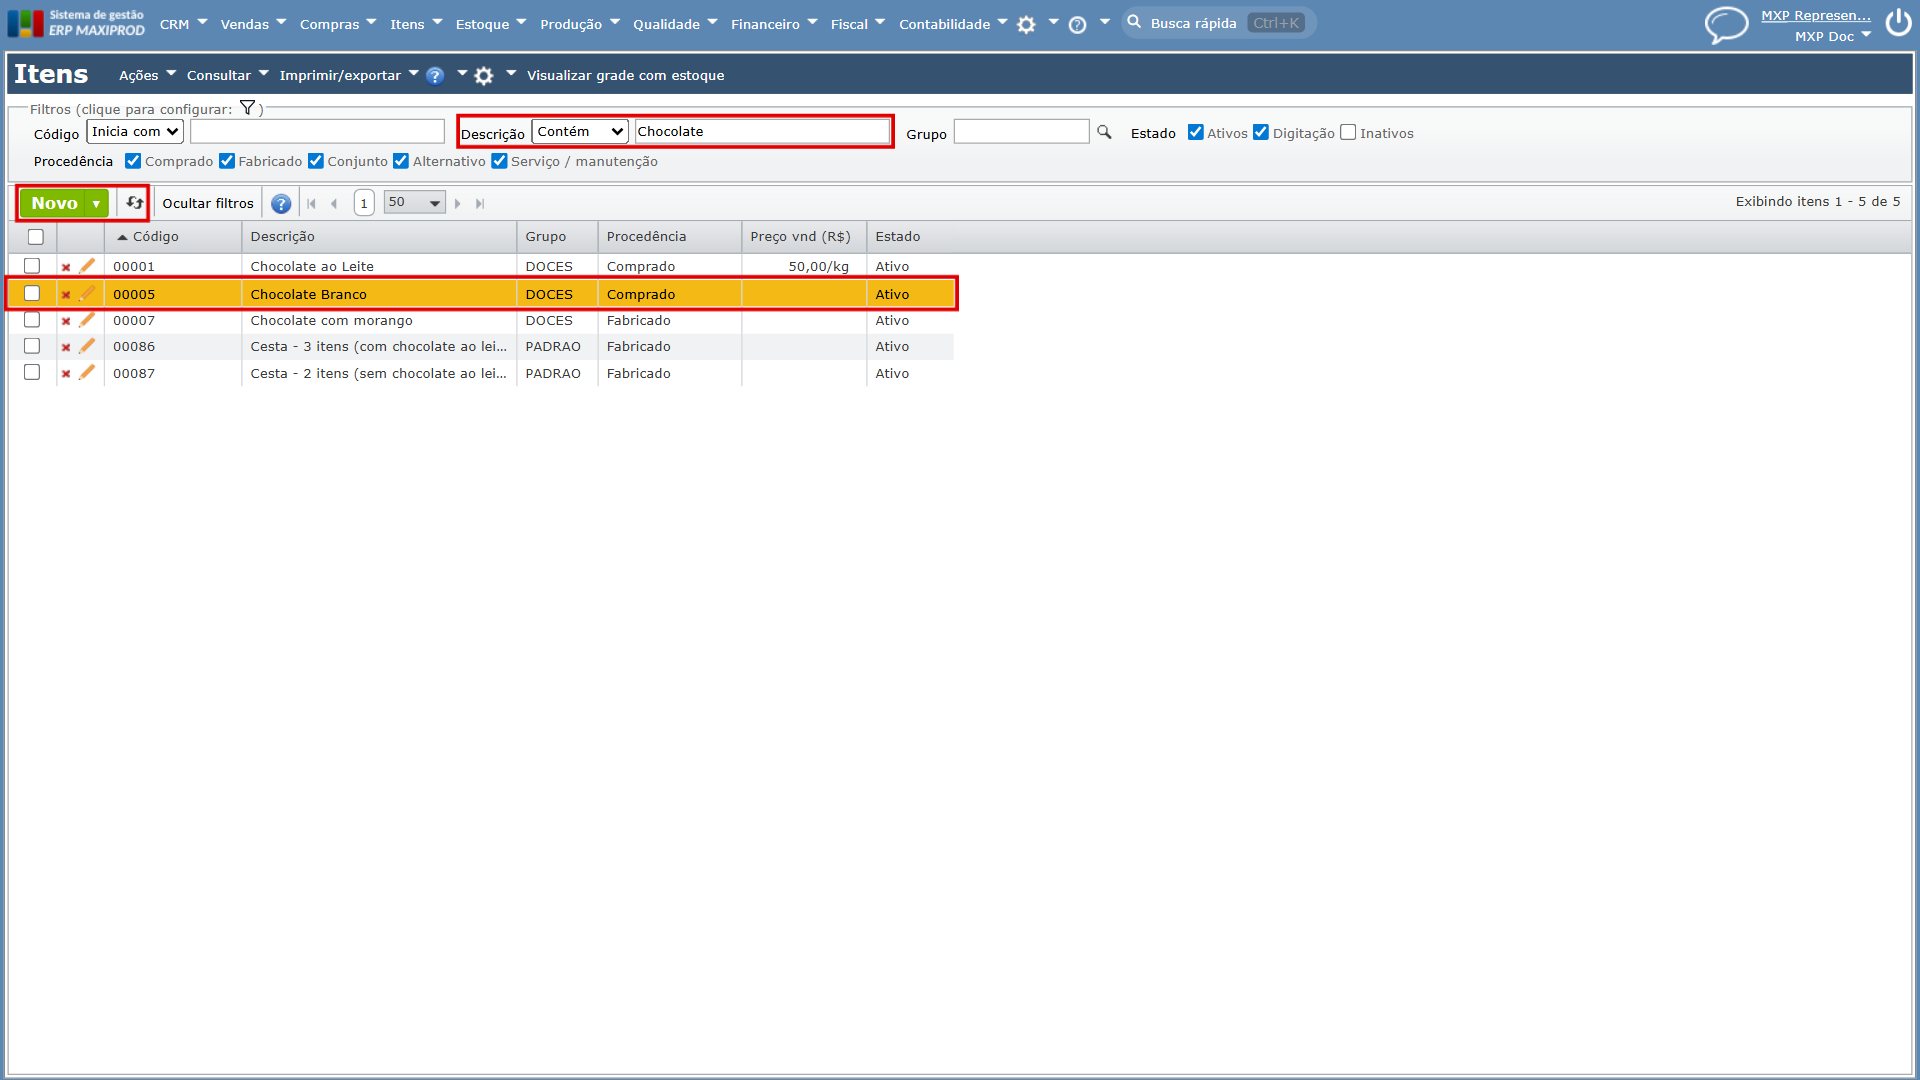Open the Estoque menu
Viewport: 1920px width, 1080px height.
click(x=490, y=24)
